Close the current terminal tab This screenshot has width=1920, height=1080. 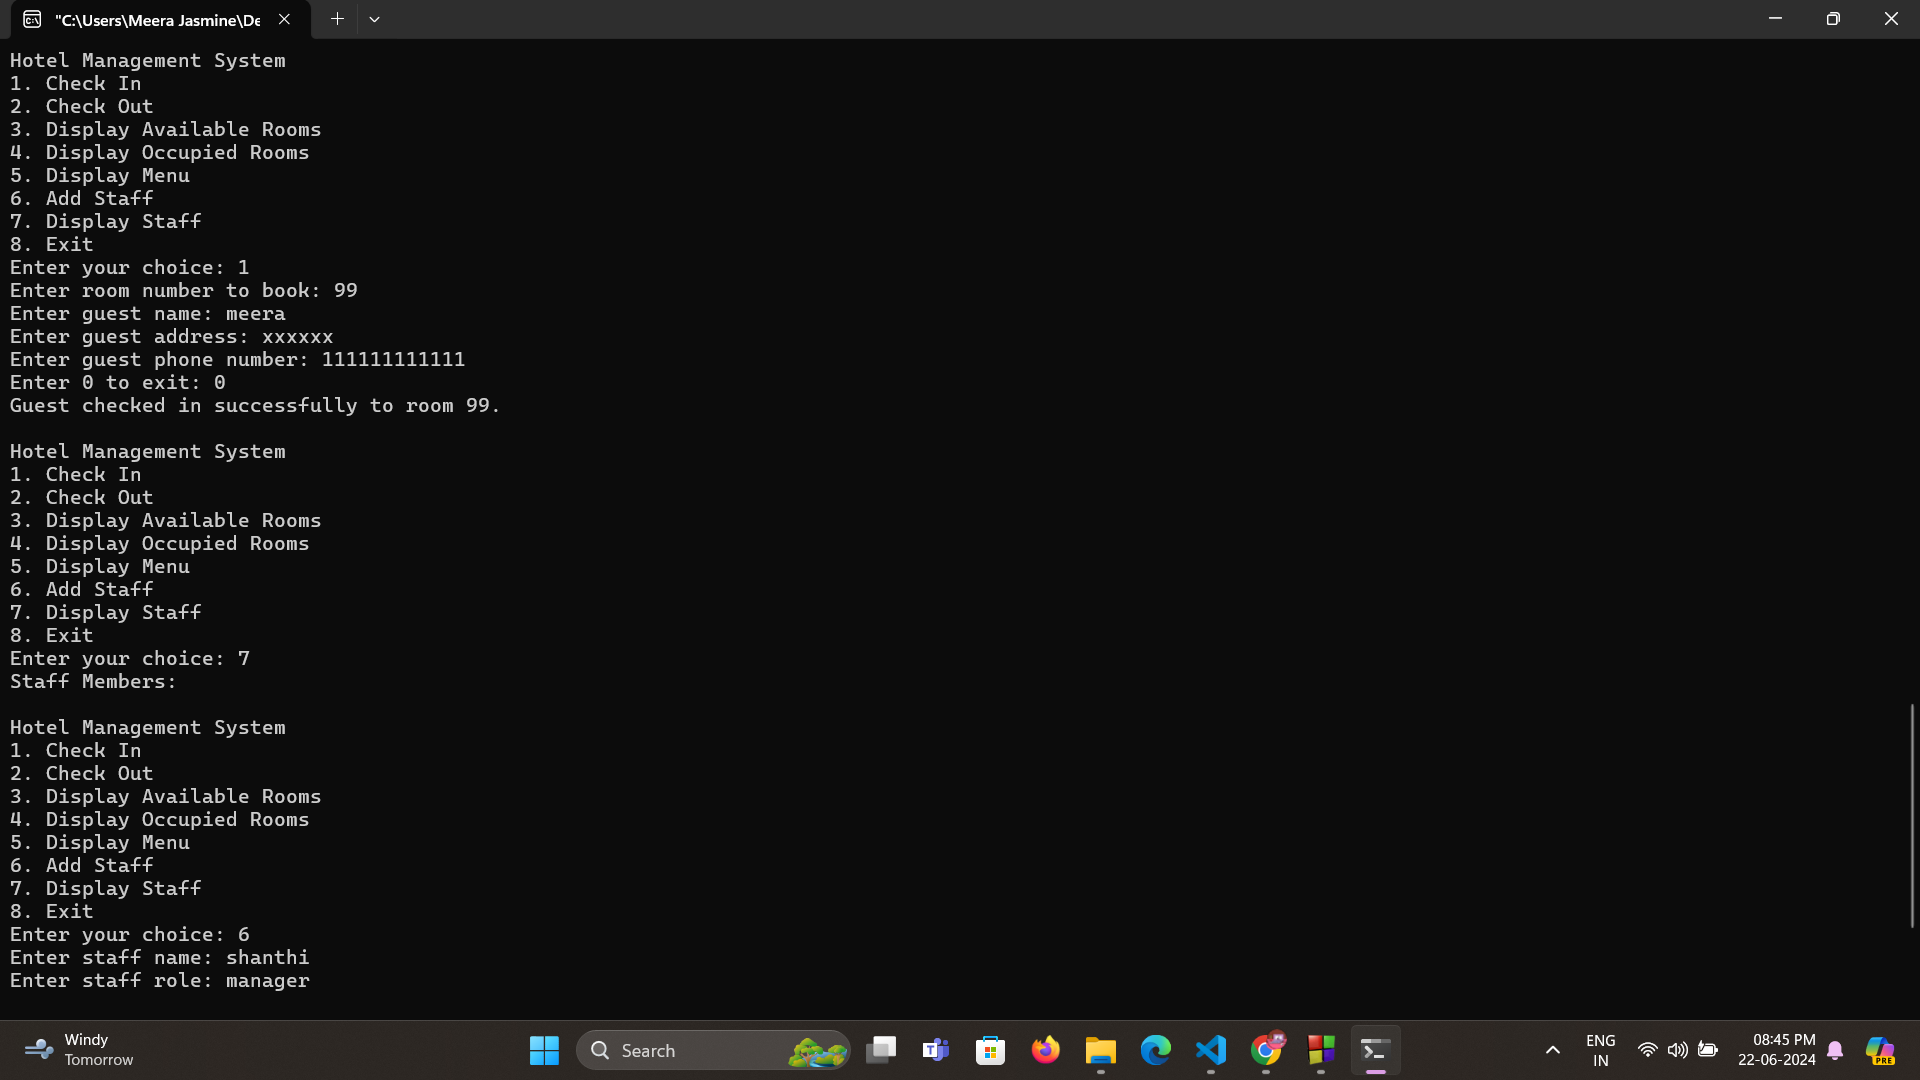[284, 19]
